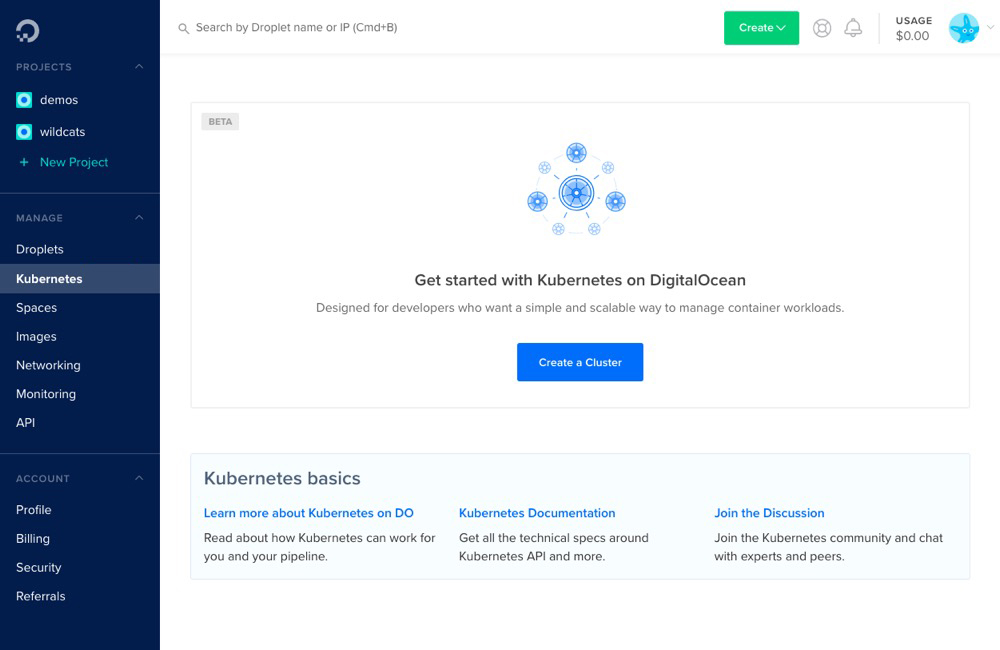Open the Kubernetes Documentation link
Image resolution: width=1000 pixels, height=650 pixels.
click(x=537, y=513)
